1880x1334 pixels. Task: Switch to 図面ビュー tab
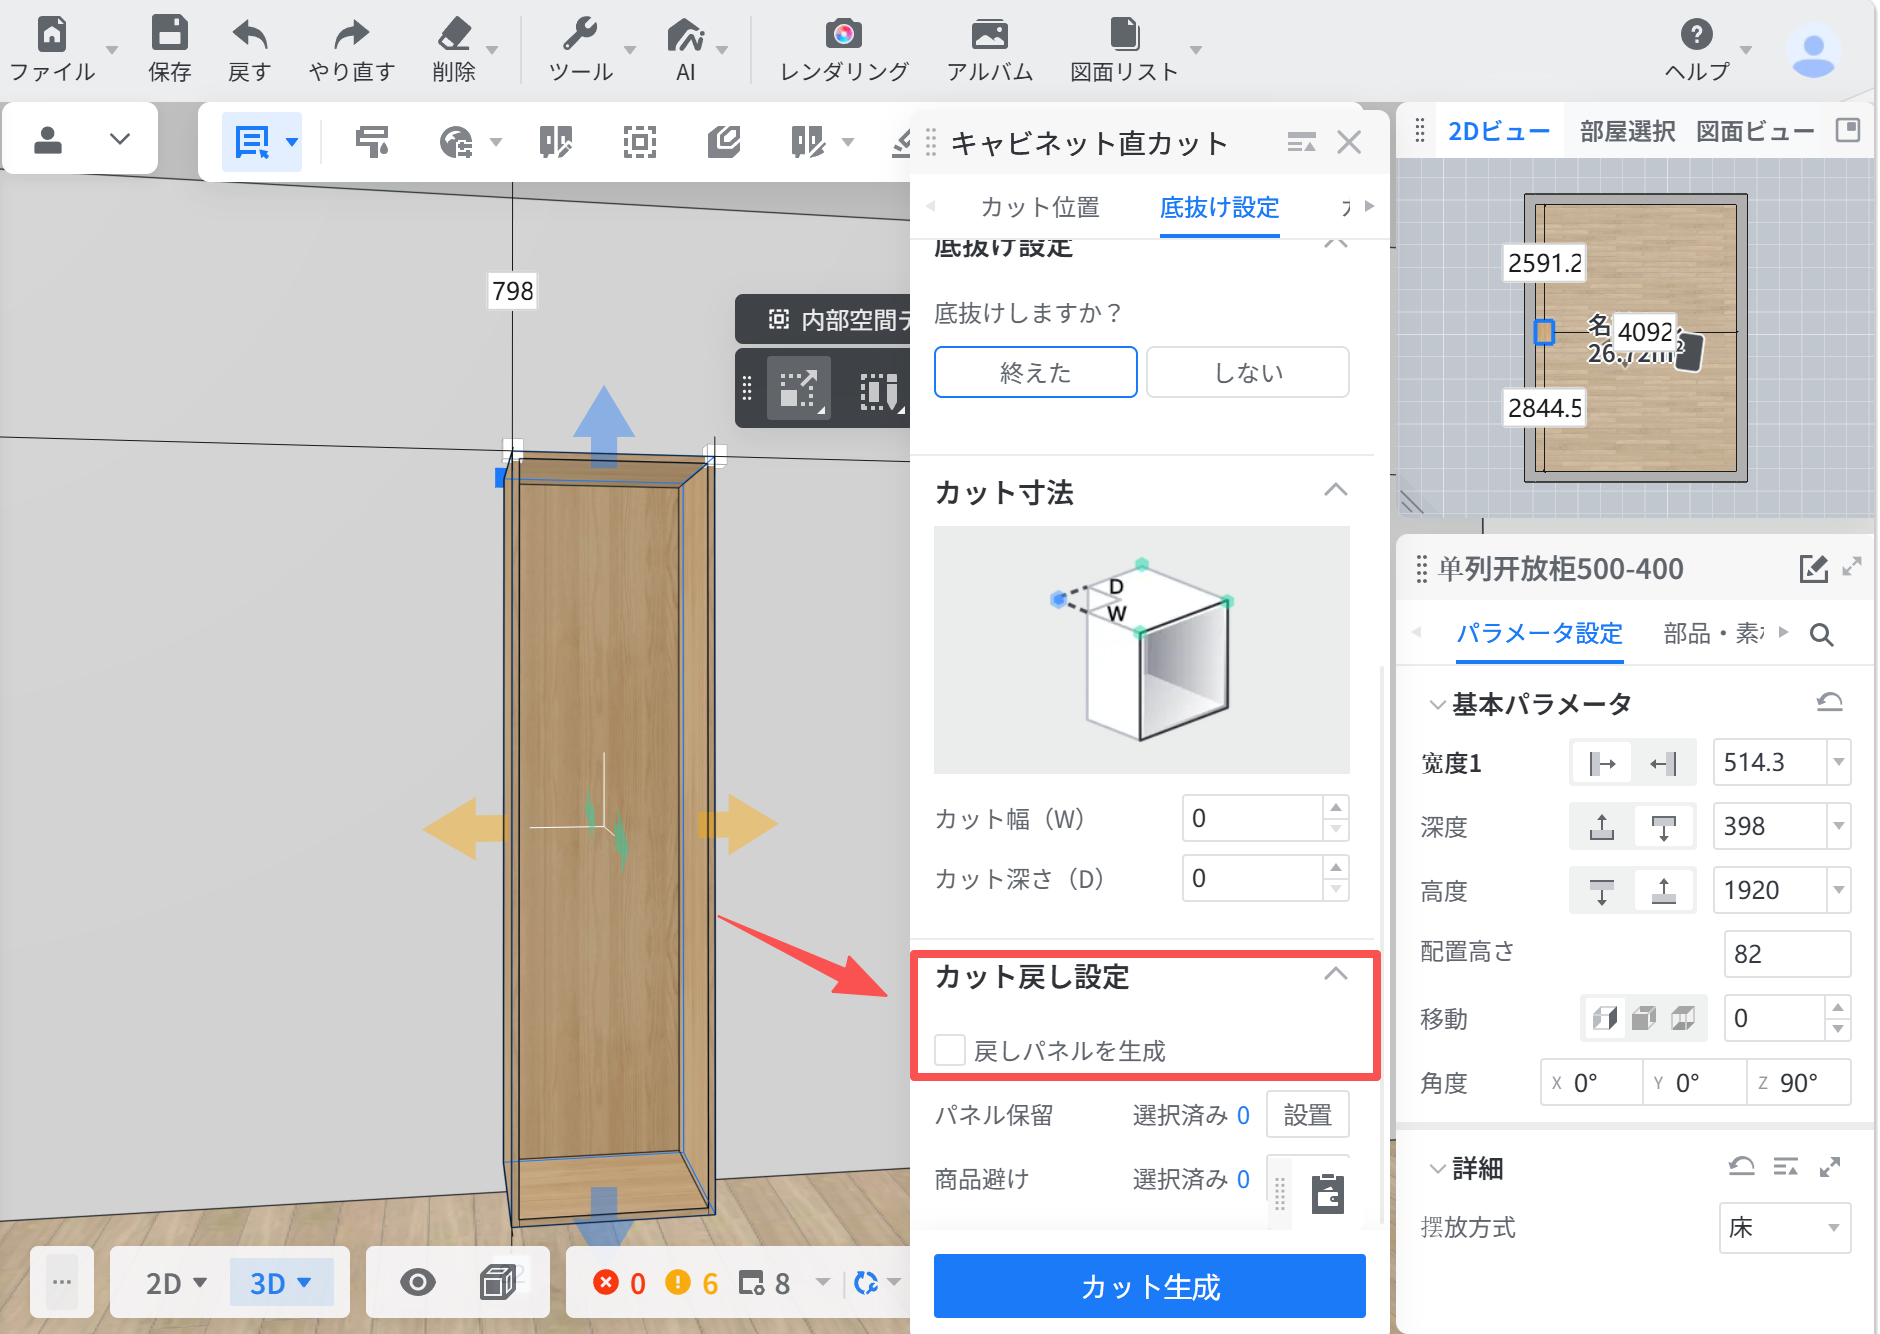click(1755, 131)
